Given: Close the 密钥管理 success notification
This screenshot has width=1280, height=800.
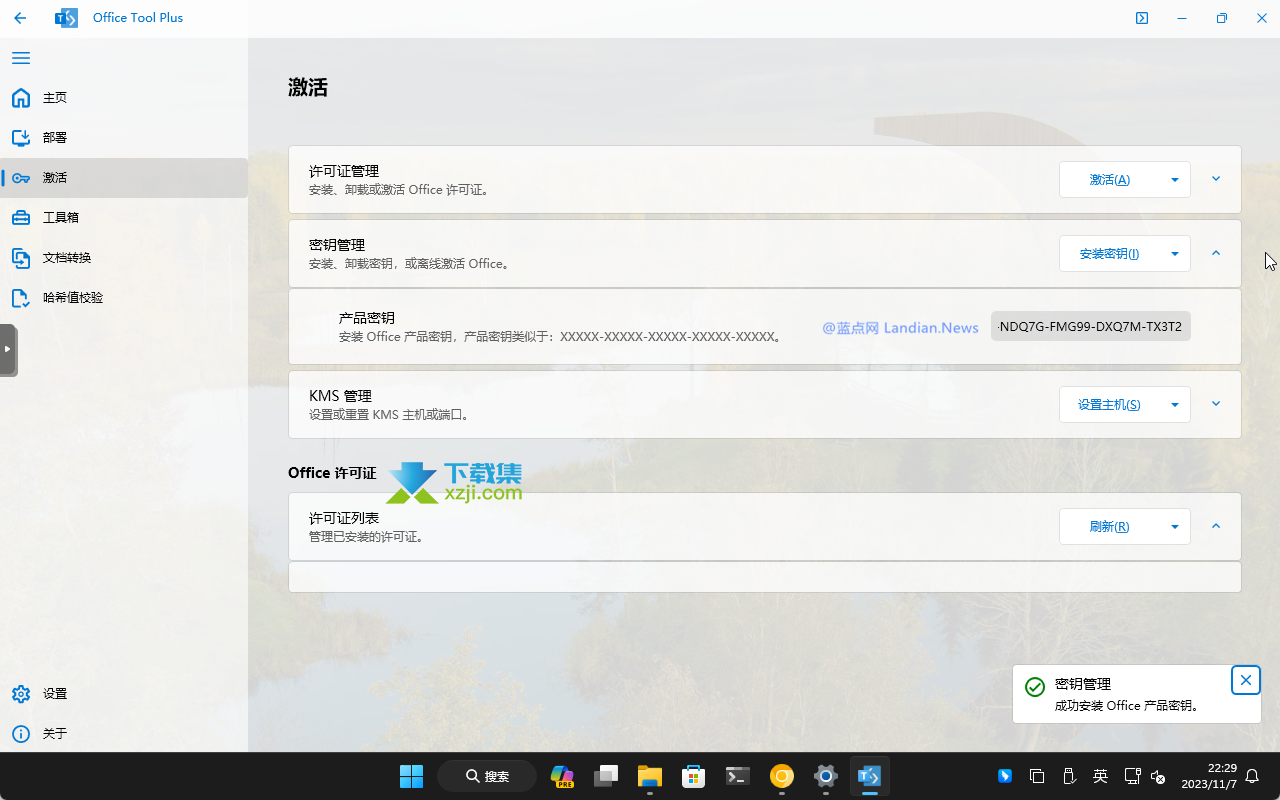Looking at the screenshot, I should click(1245, 680).
